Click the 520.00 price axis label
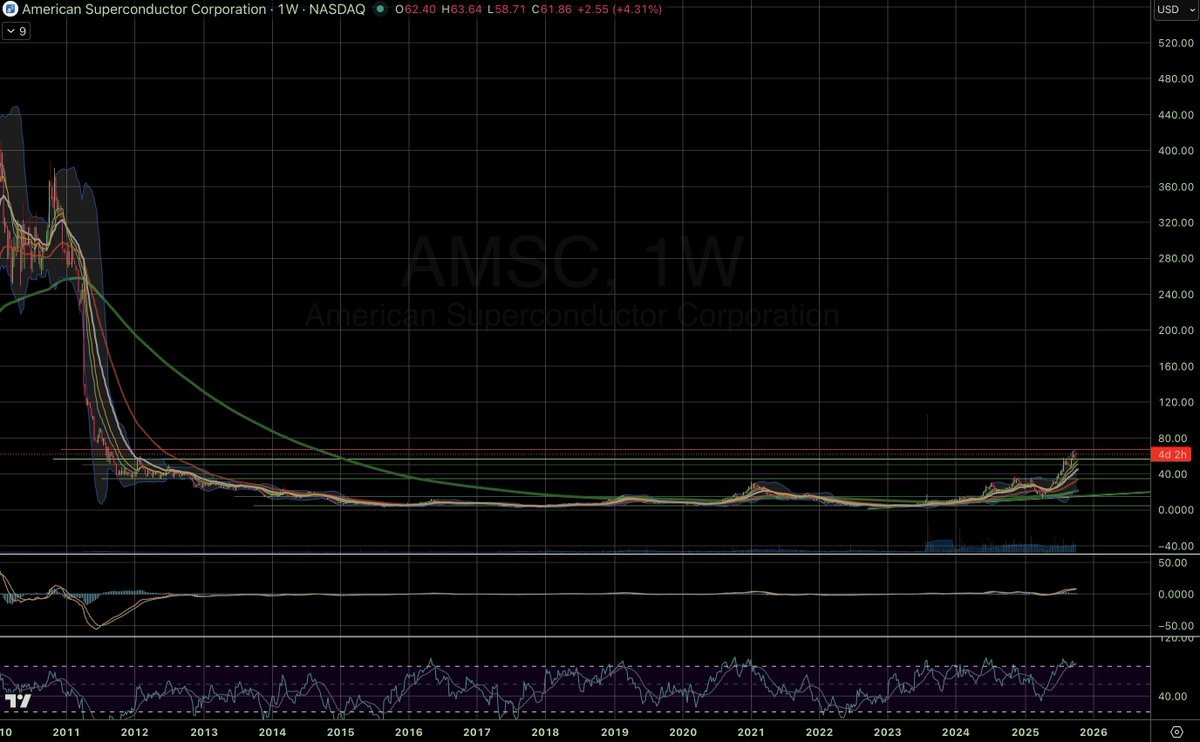The height and width of the screenshot is (742, 1200). [1176, 43]
